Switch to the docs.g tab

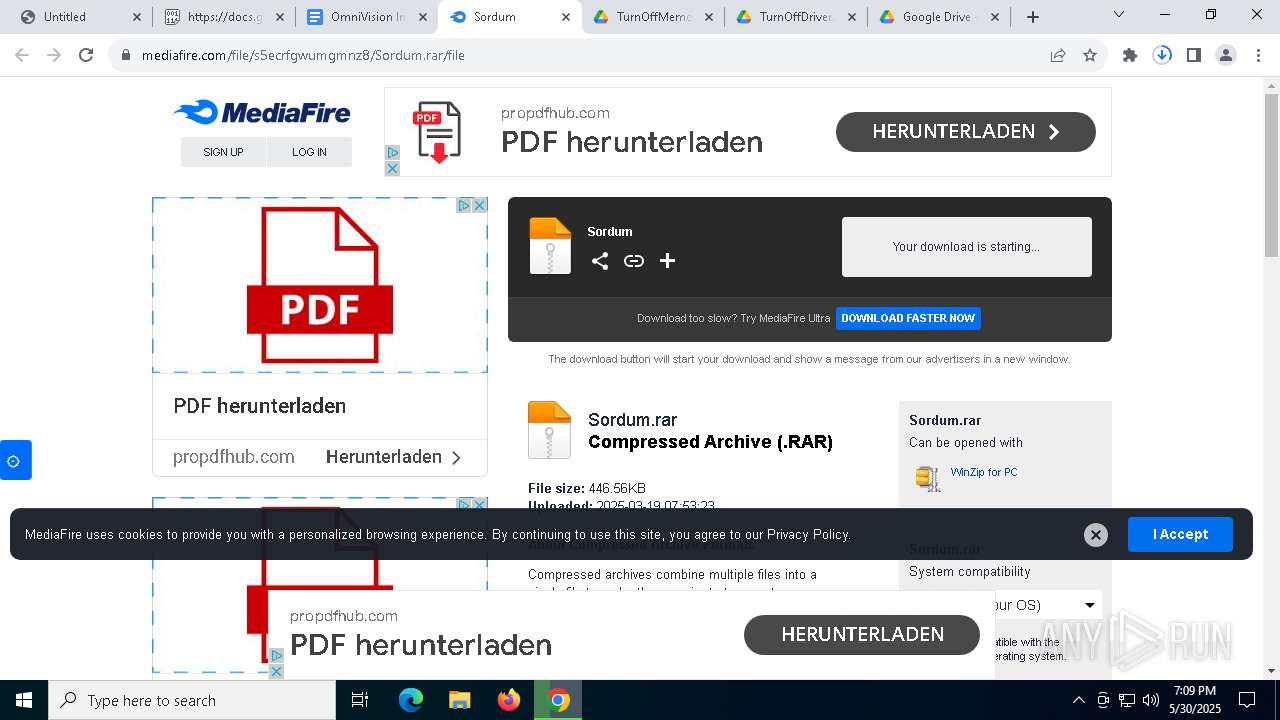[224, 17]
